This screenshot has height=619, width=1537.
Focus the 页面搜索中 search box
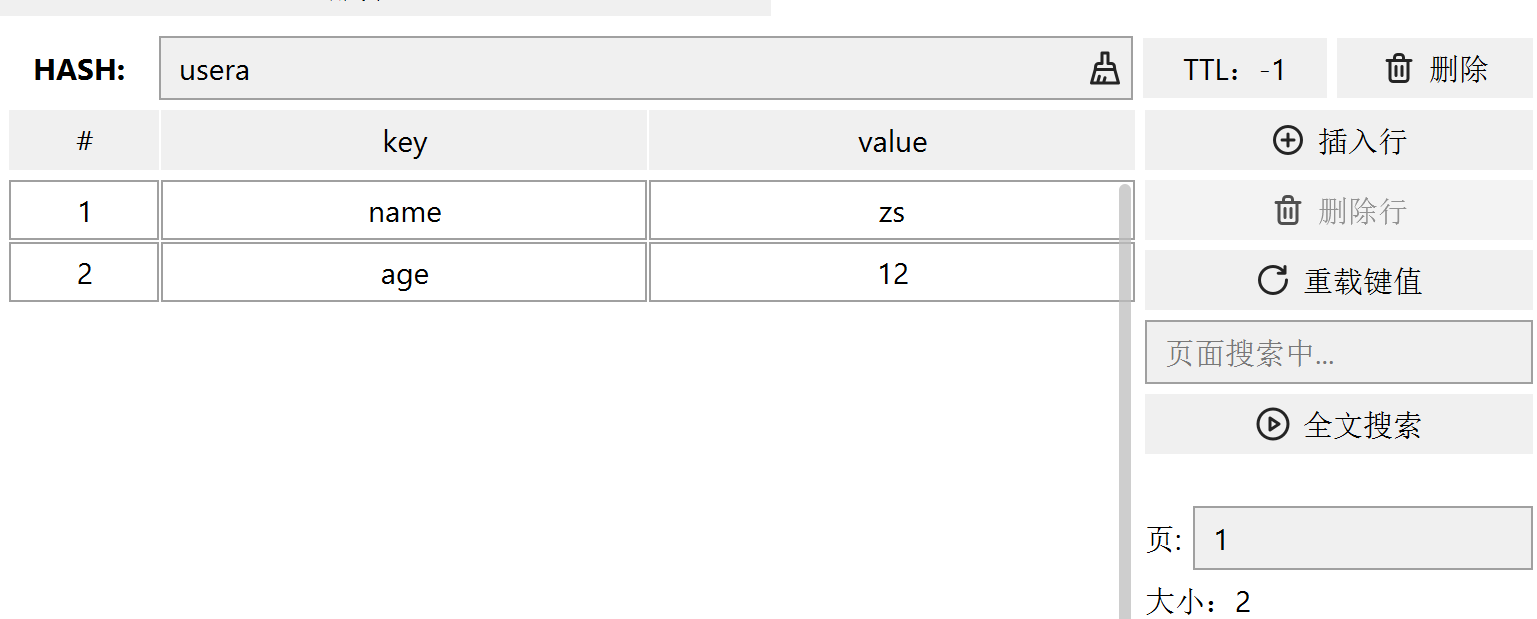point(1338,352)
